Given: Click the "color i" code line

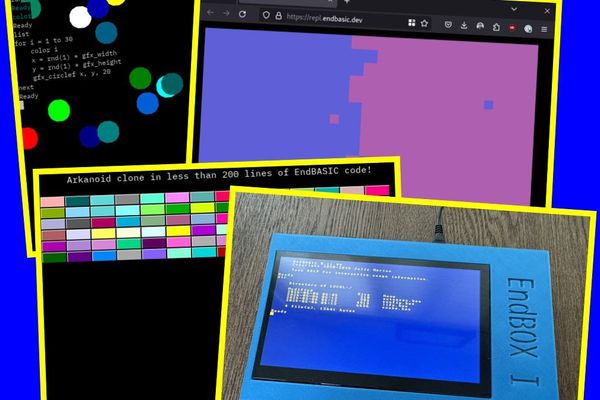Looking at the screenshot, I should [x=44, y=50].
